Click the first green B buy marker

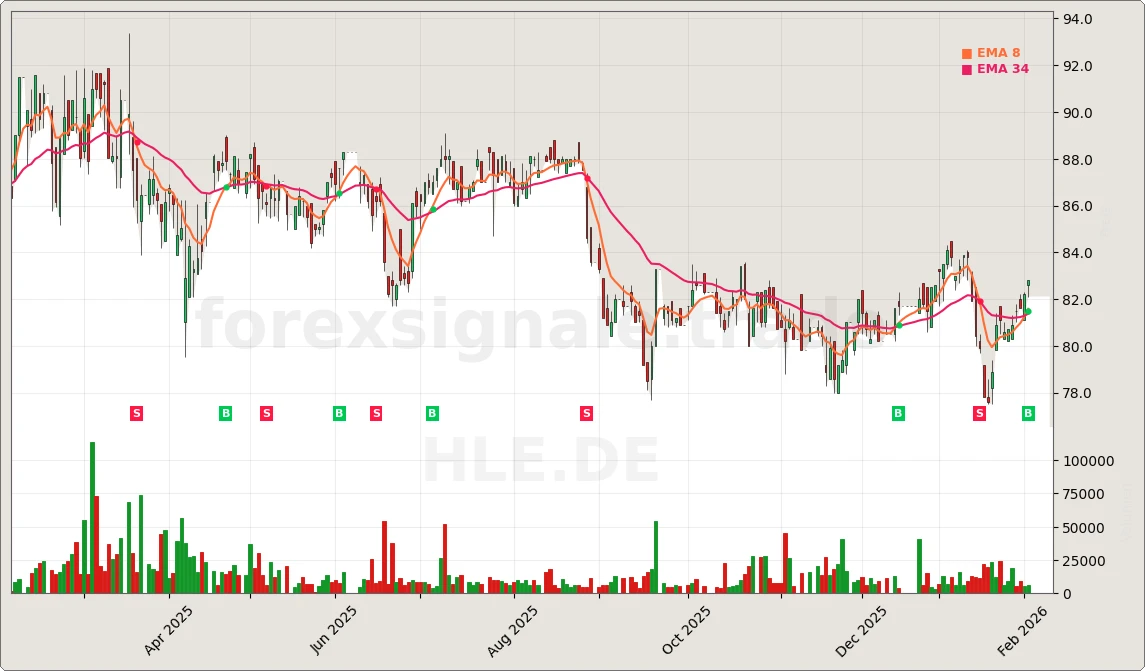pyautogui.click(x=226, y=413)
